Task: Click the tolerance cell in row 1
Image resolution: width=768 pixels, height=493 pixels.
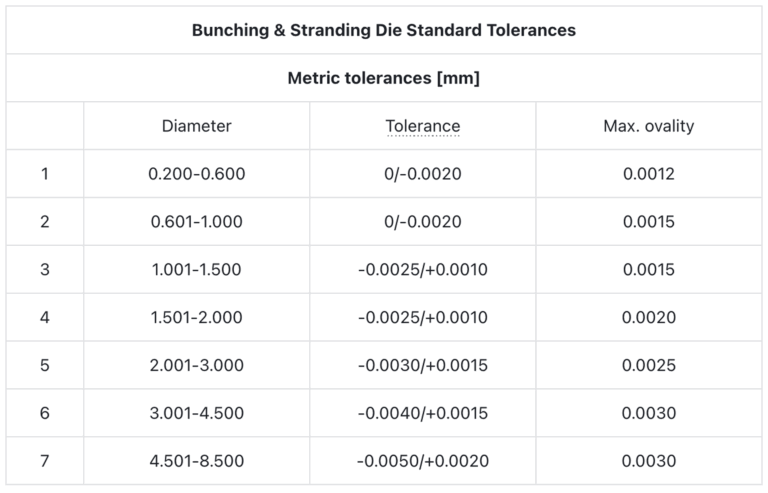Action: [x=423, y=174]
